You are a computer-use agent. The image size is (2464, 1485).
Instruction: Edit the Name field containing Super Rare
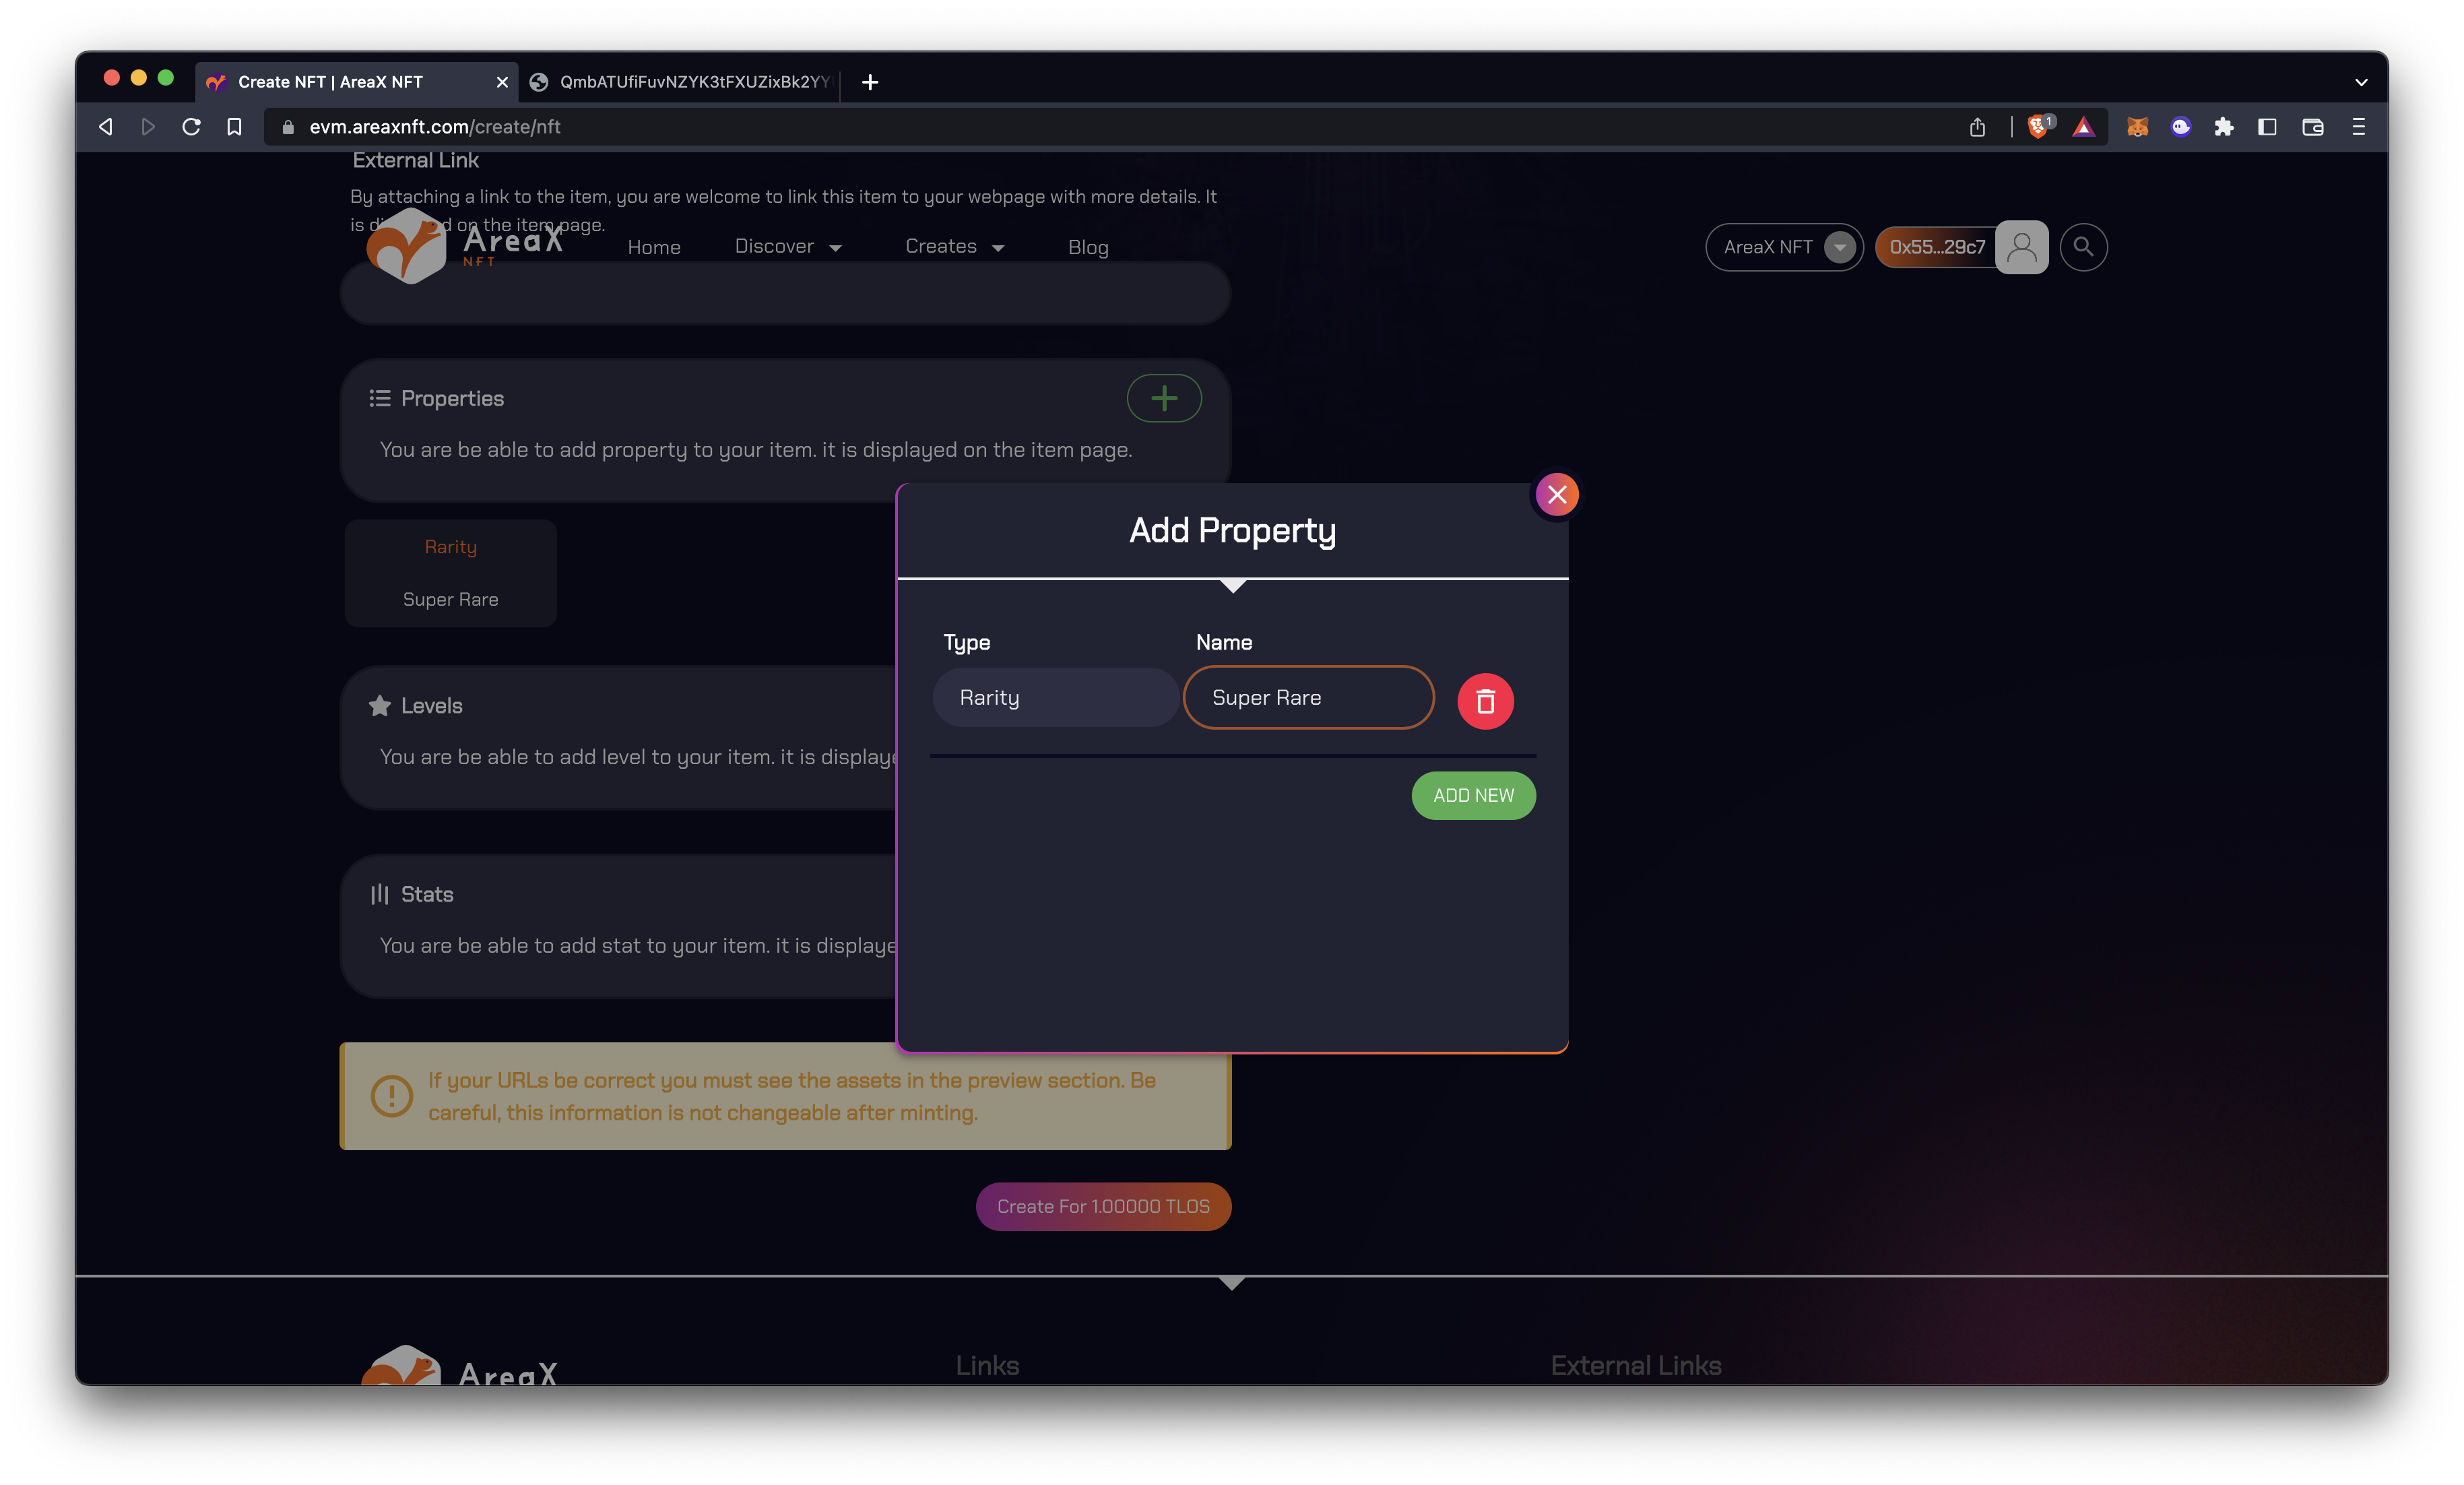pyautogui.click(x=1308, y=697)
